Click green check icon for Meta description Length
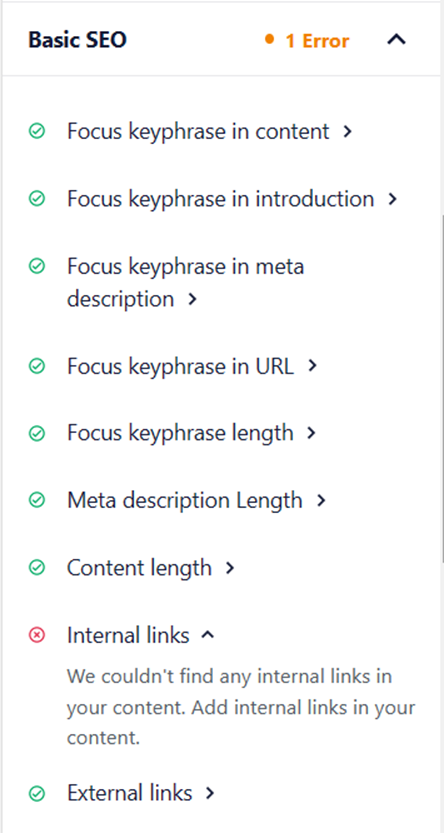 (37, 500)
